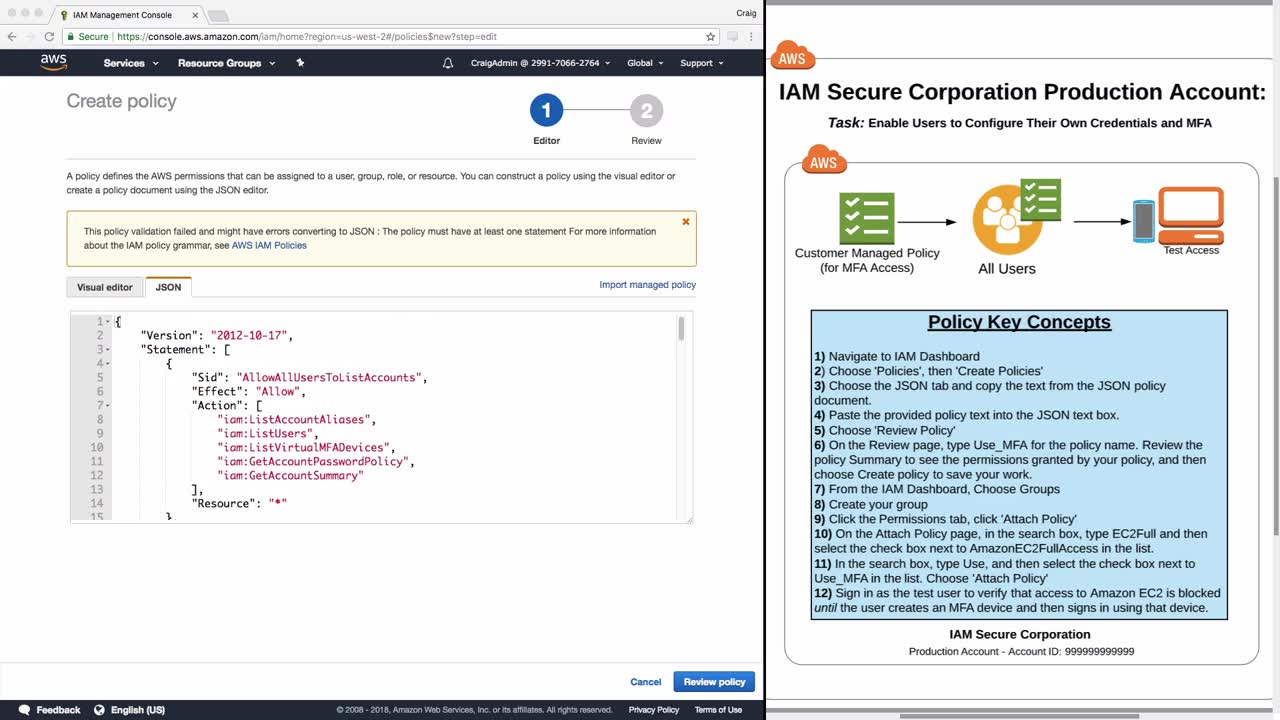Image resolution: width=1280 pixels, height=720 pixels.
Task: Cancel policy creation
Action: click(646, 682)
